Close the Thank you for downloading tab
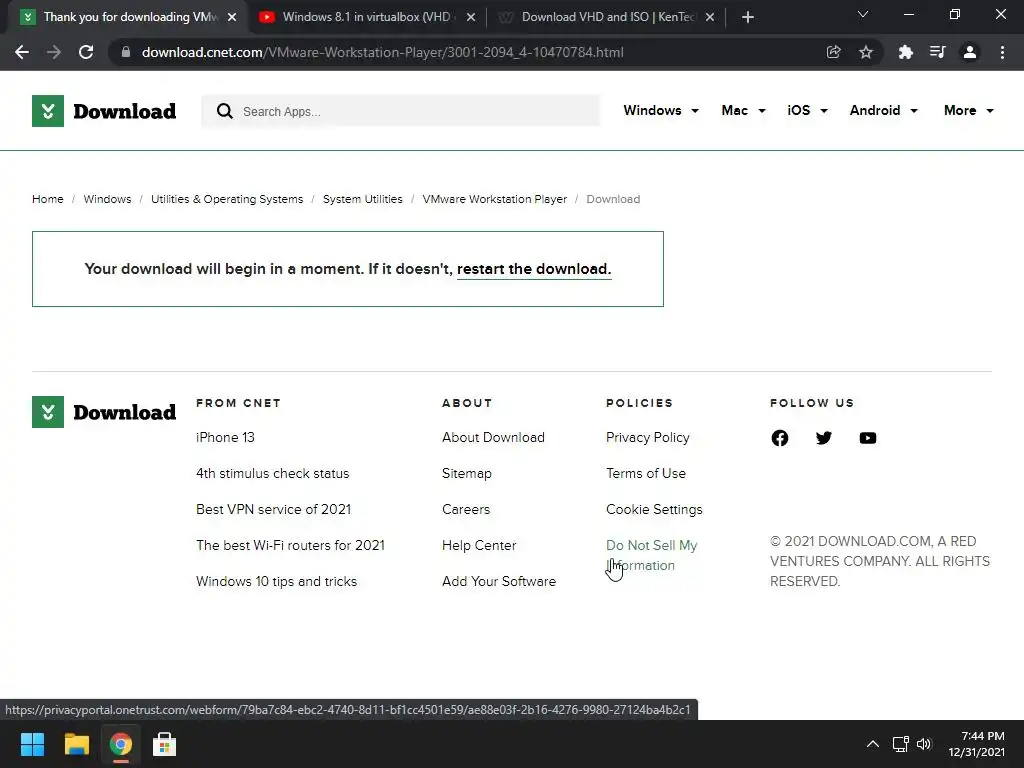 coord(232,17)
